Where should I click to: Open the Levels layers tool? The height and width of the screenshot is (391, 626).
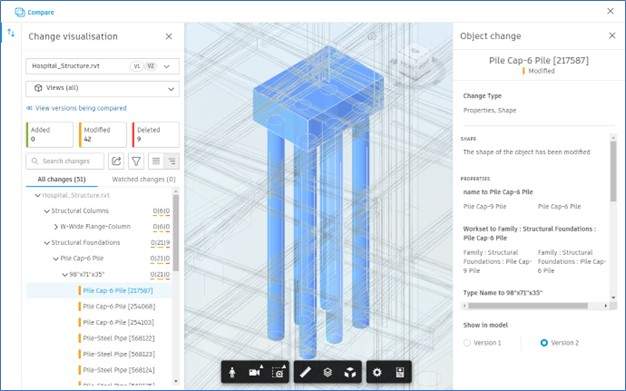327,372
